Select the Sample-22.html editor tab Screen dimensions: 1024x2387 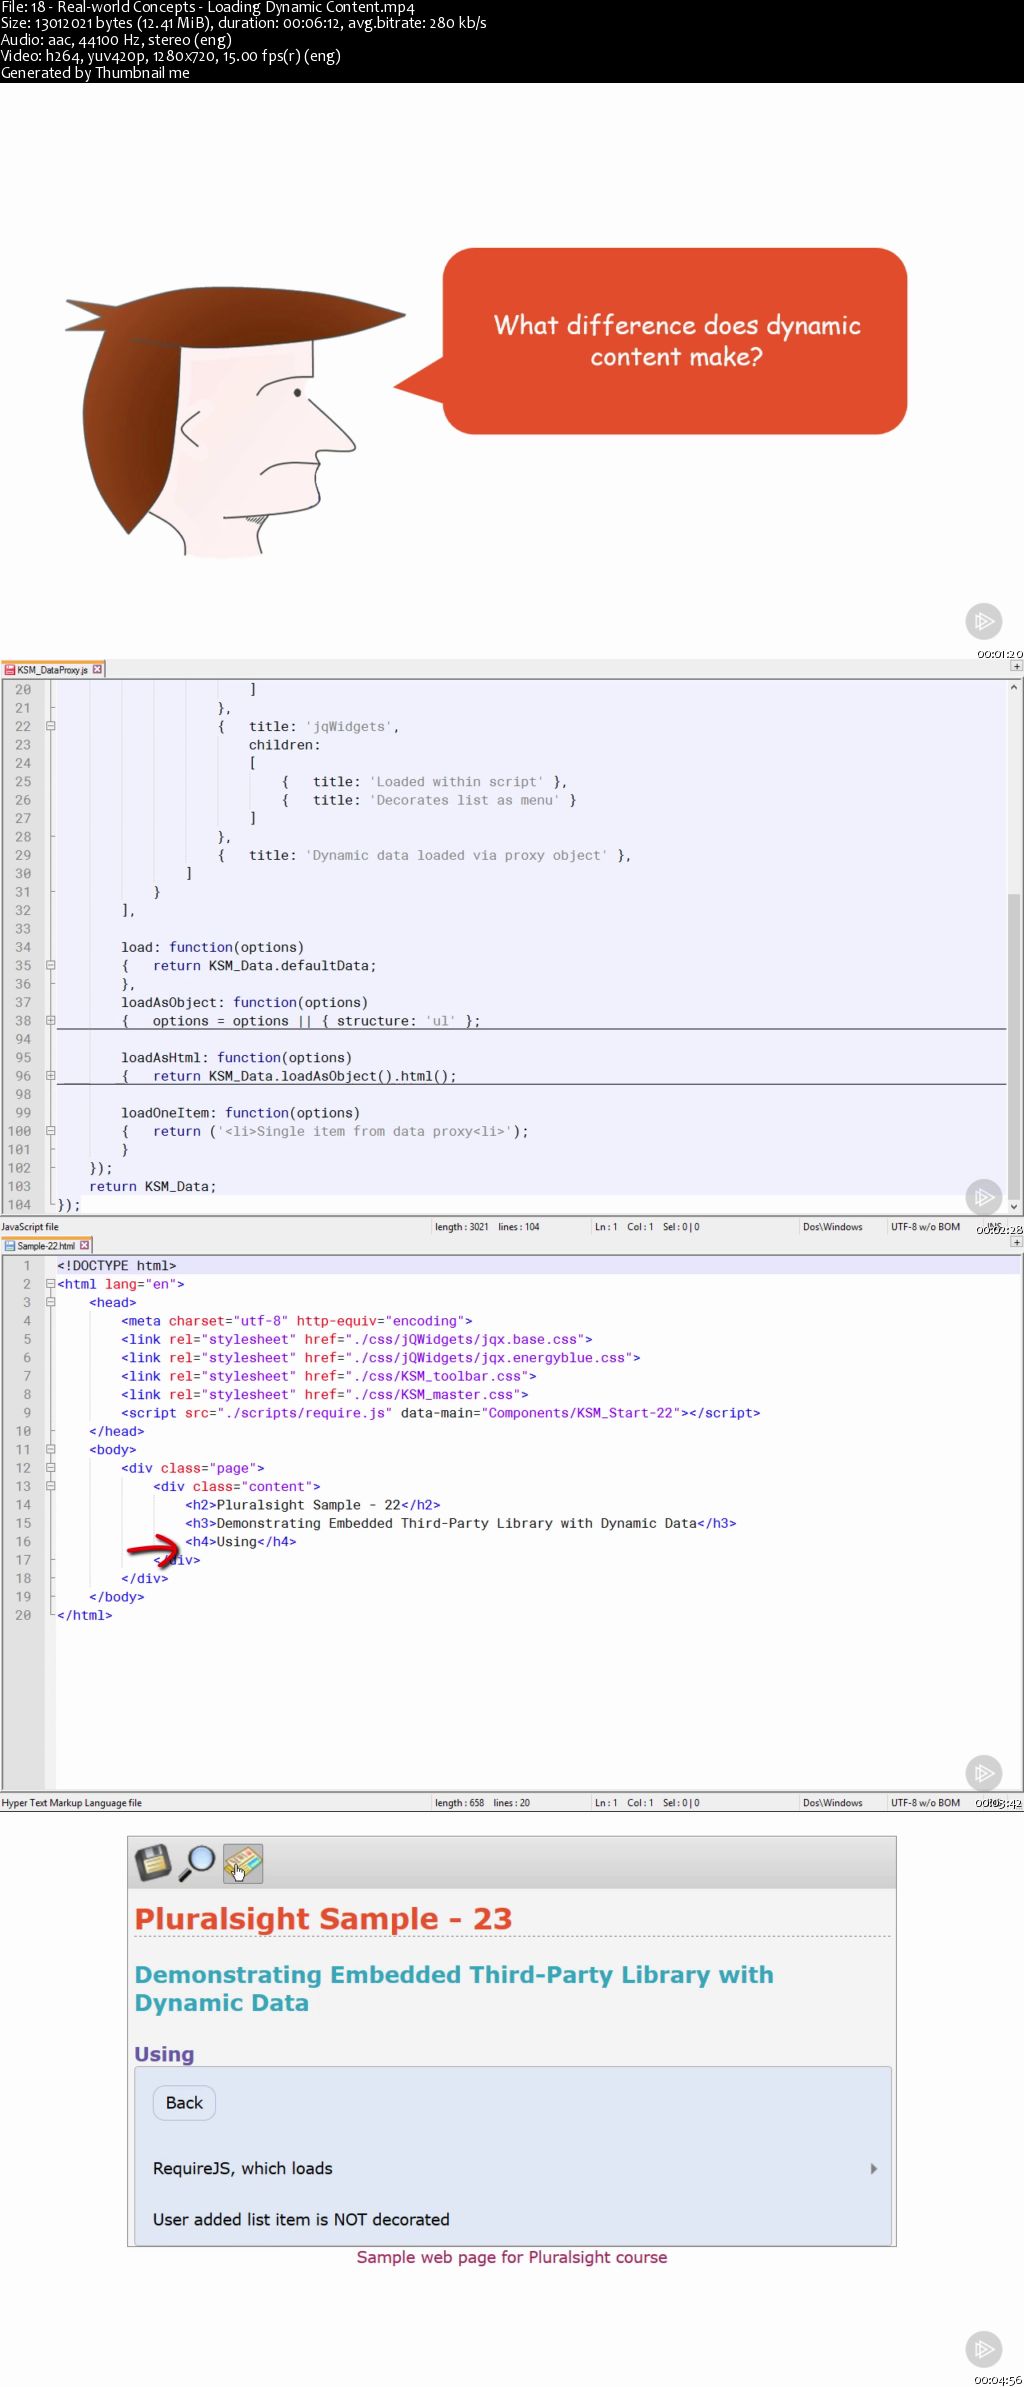pyautogui.click(x=47, y=1245)
